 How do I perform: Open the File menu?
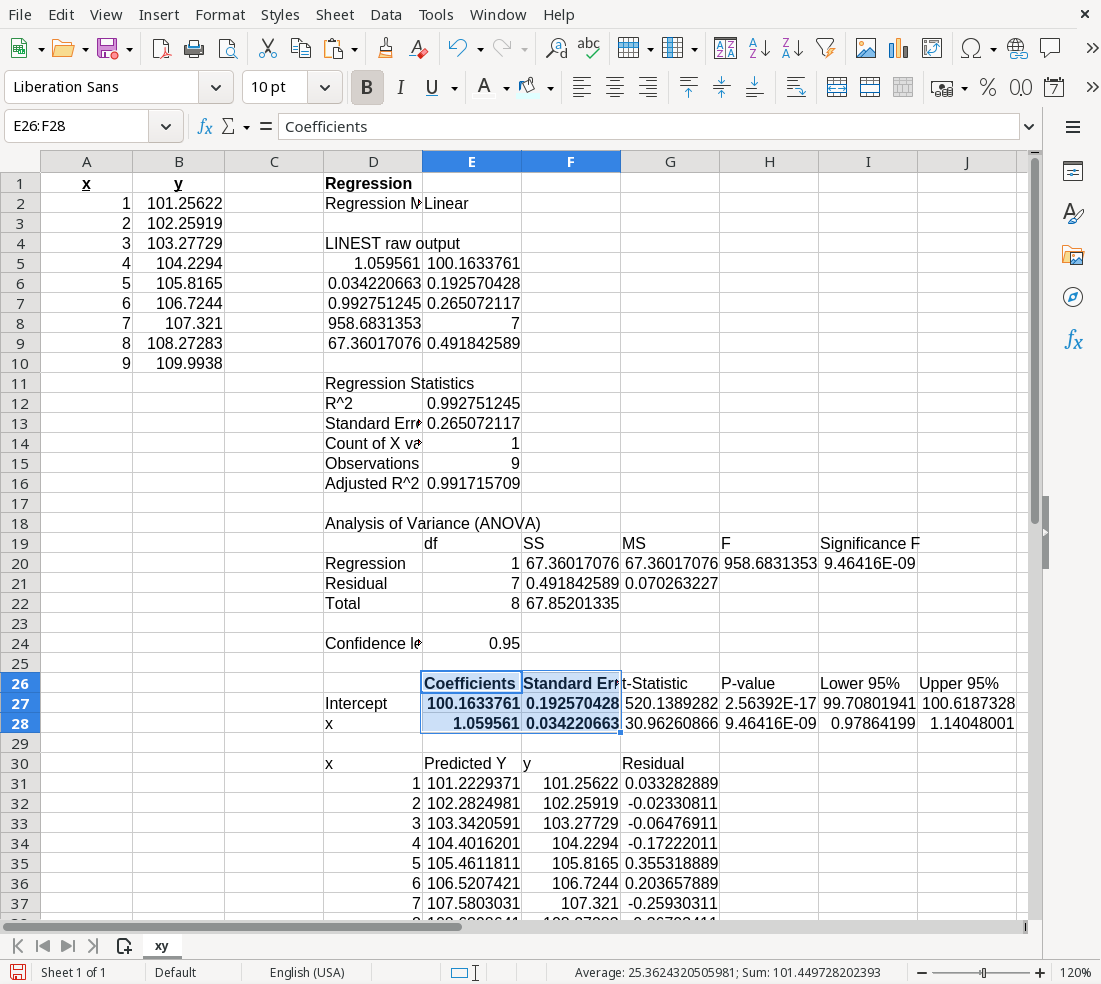point(20,15)
